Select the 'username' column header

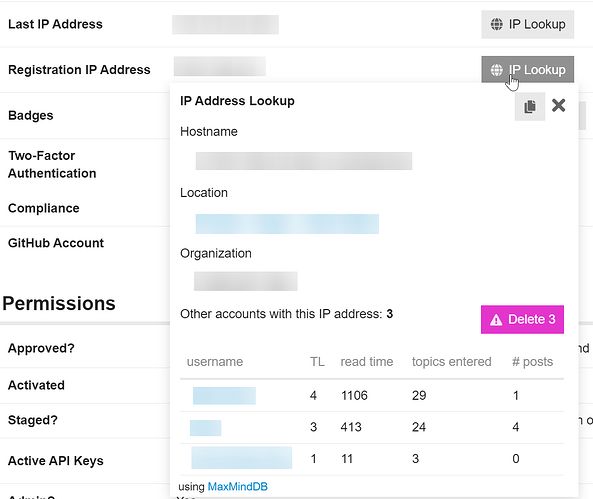pyautogui.click(x=215, y=362)
